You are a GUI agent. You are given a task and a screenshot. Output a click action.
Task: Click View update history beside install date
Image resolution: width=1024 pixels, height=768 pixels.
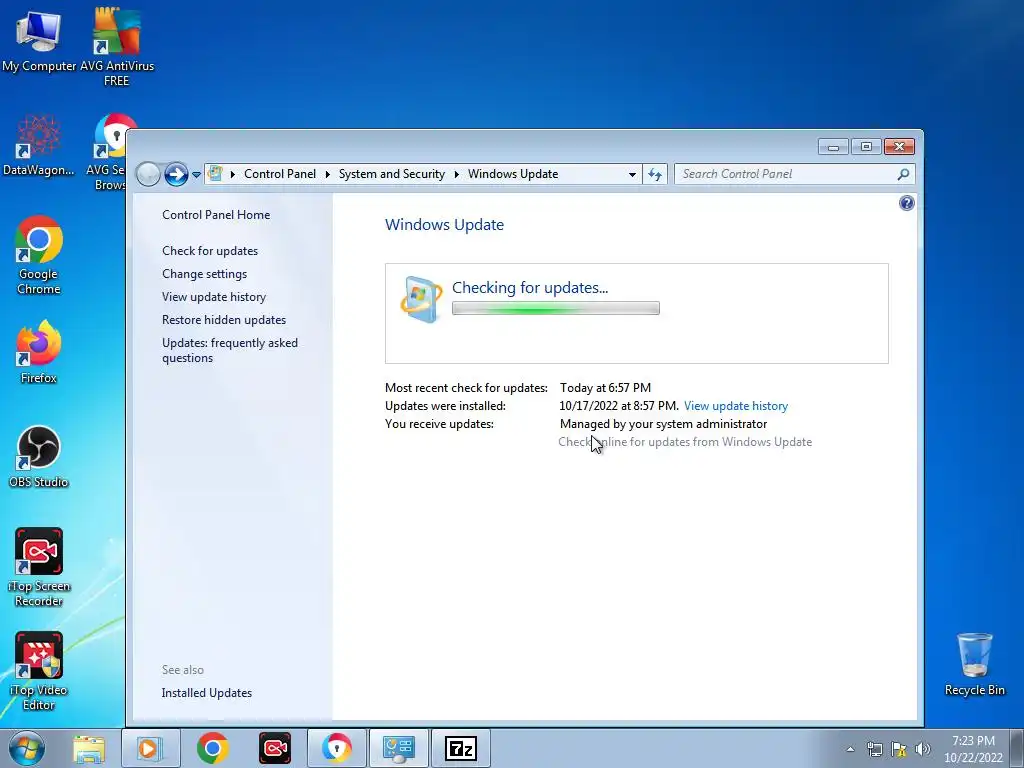(x=736, y=406)
